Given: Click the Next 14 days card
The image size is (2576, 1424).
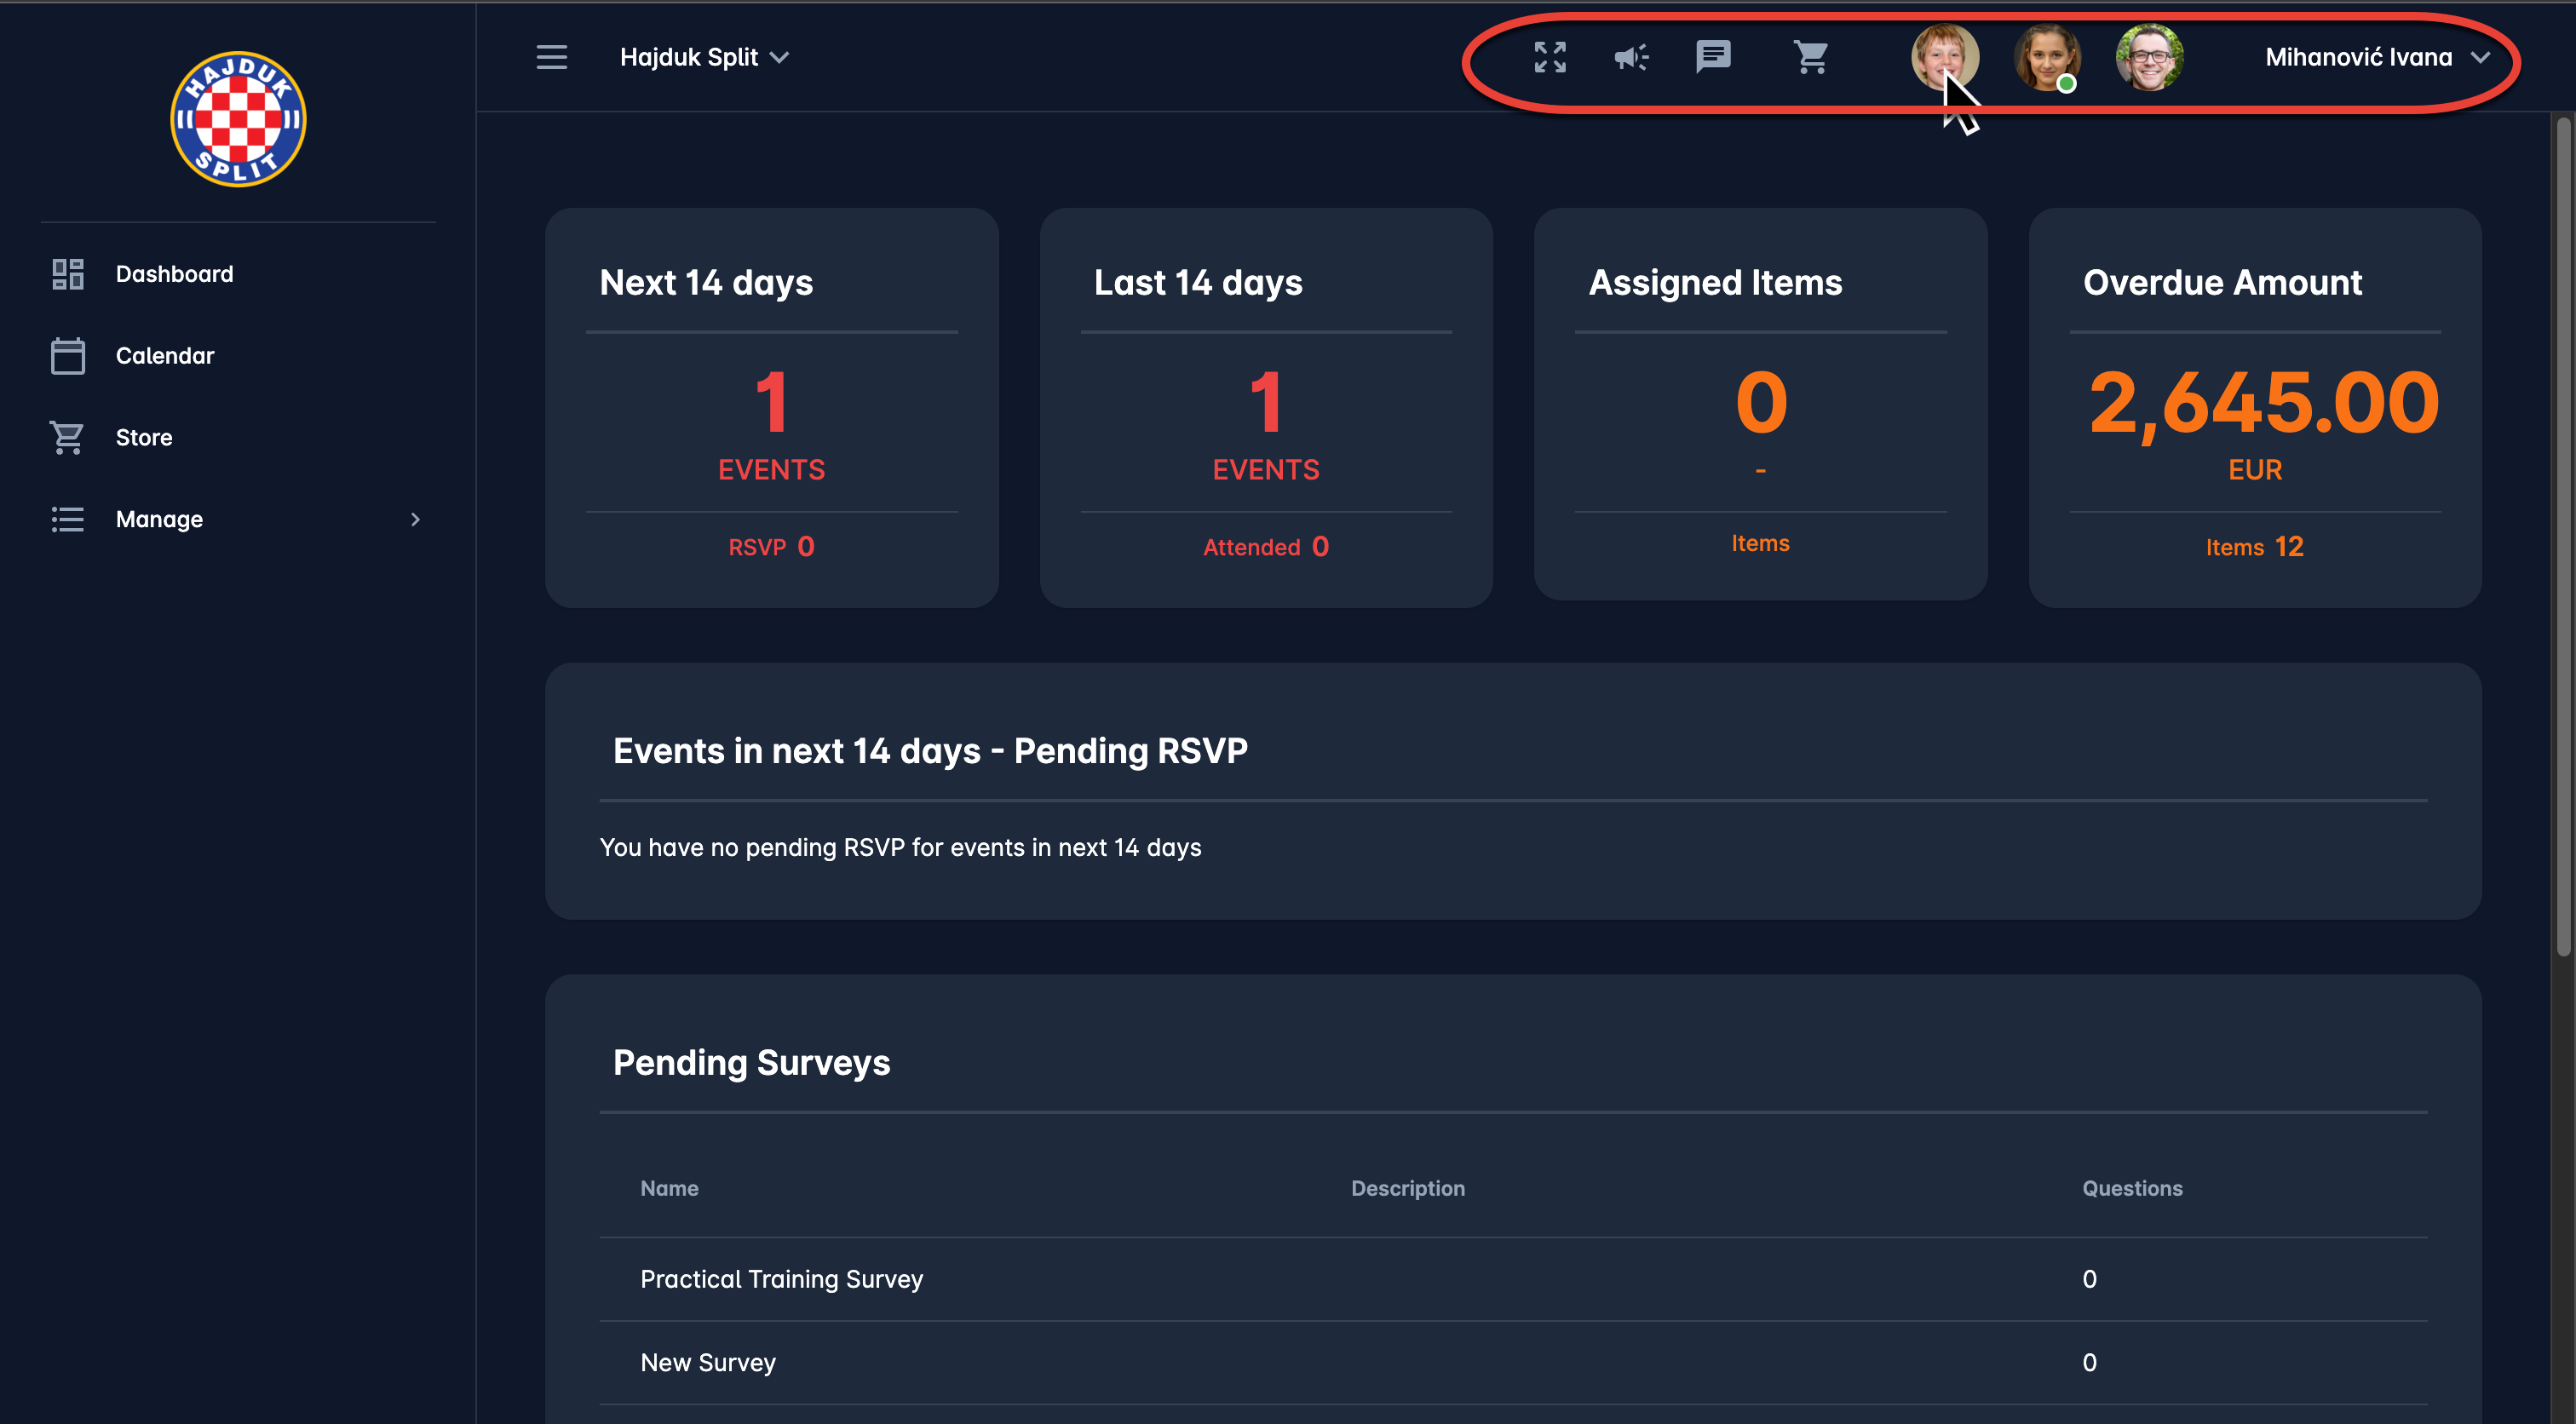Looking at the screenshot, I should tap(771, 407).
